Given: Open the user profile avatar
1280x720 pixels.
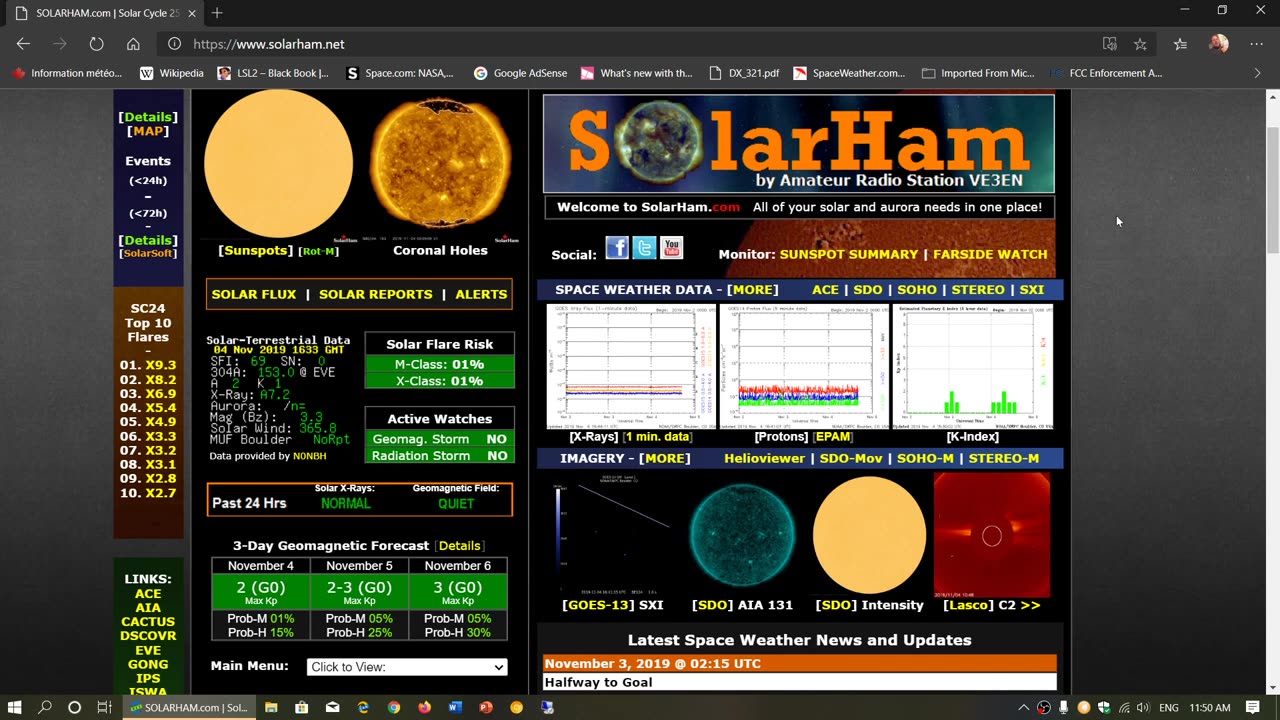Looking at the screenshot, I should [1218, 44].
